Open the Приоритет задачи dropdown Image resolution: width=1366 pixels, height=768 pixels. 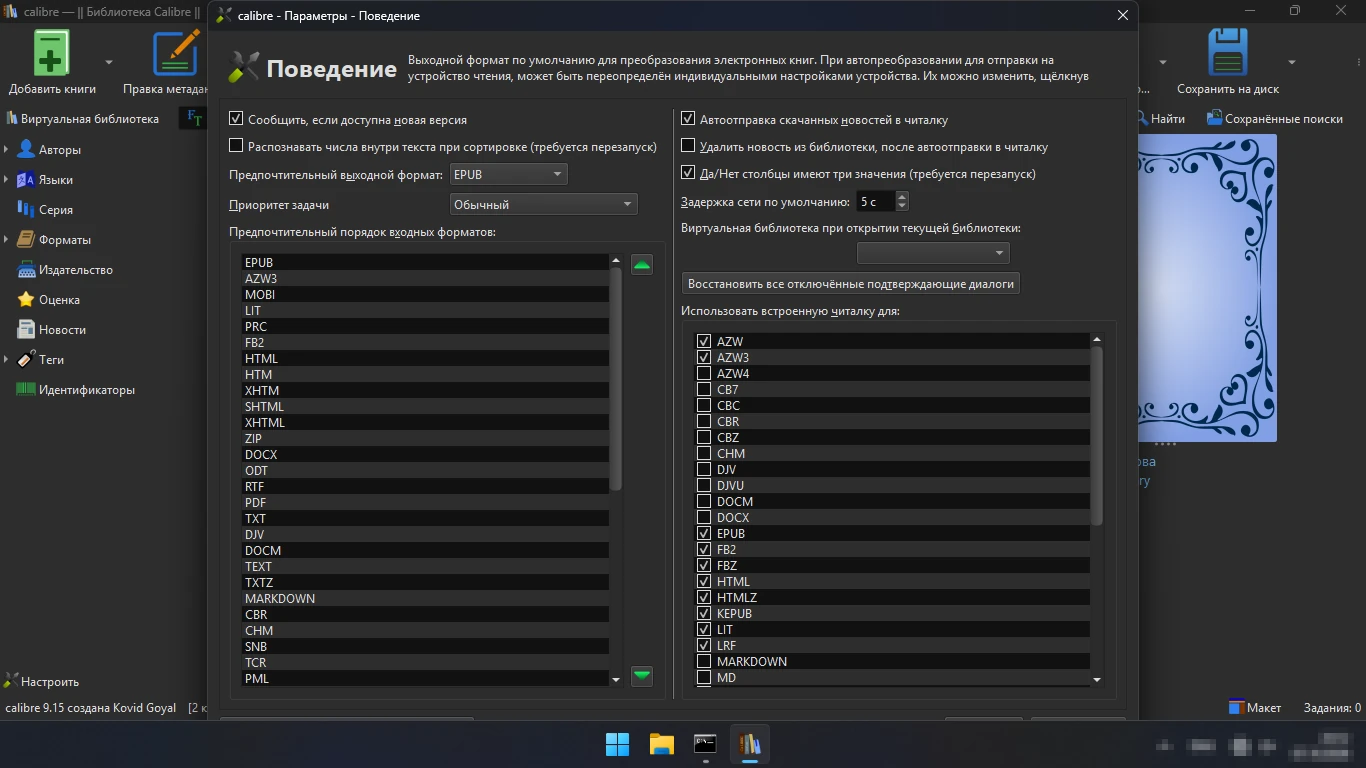(x=544, y=205)
